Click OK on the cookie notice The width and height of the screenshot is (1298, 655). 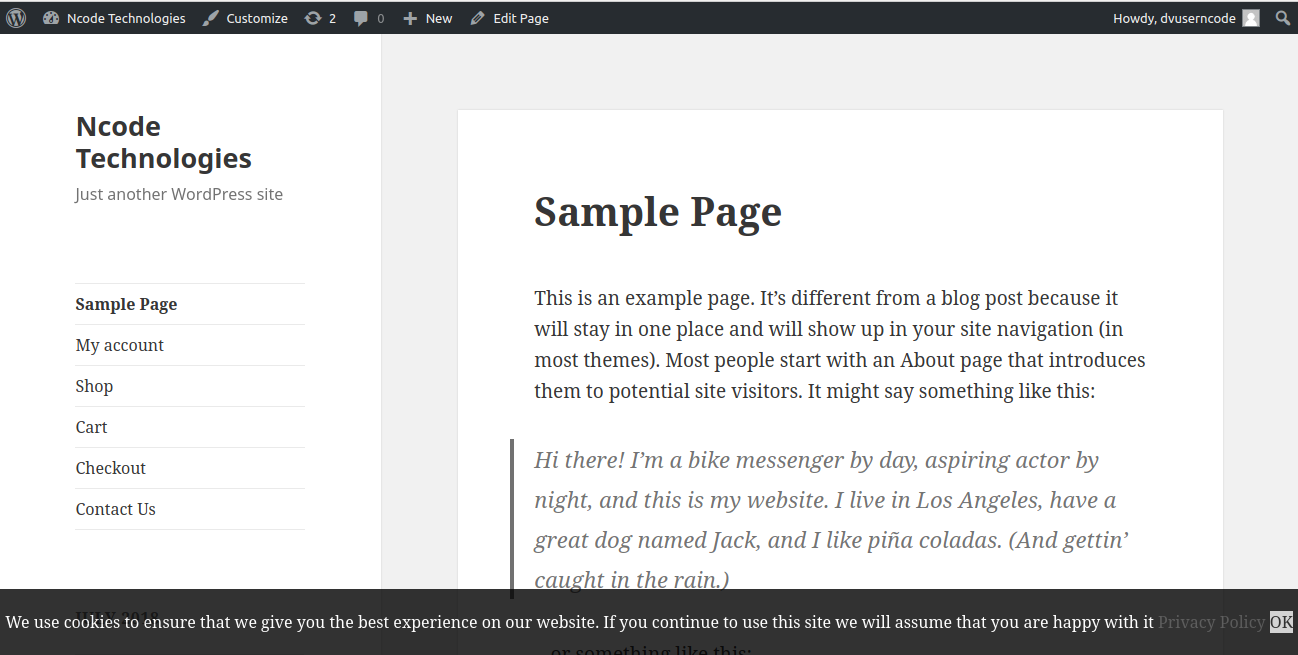click(x=1281, y=622)
